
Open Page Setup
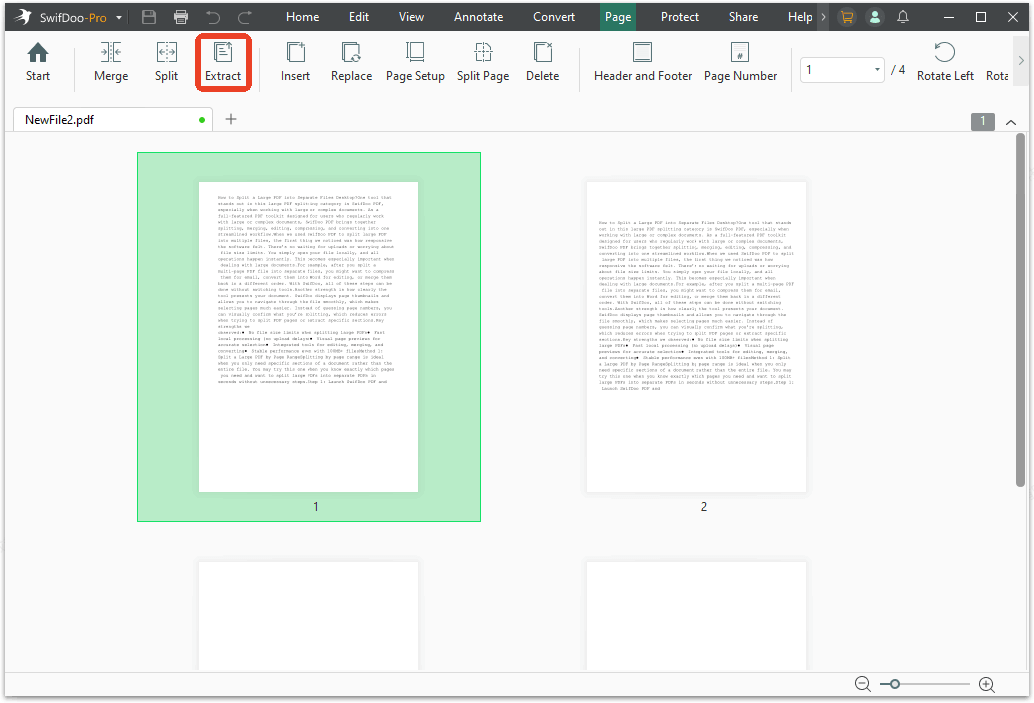click(414, 63)
